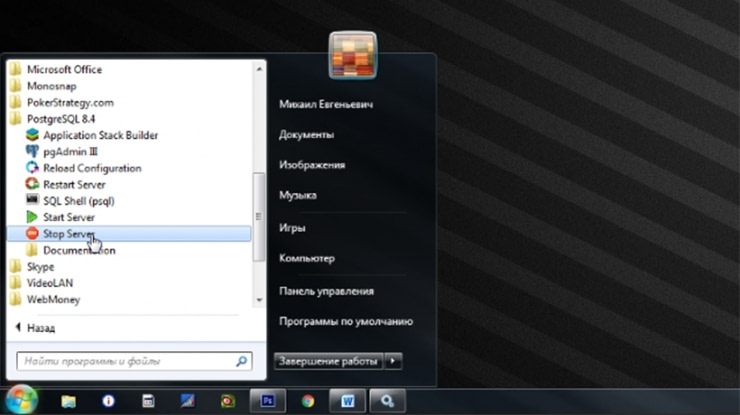This screenshot has width=740, height=415.
Task: Open the Application Stack Builder icon
Action: [x=32, y=135]
